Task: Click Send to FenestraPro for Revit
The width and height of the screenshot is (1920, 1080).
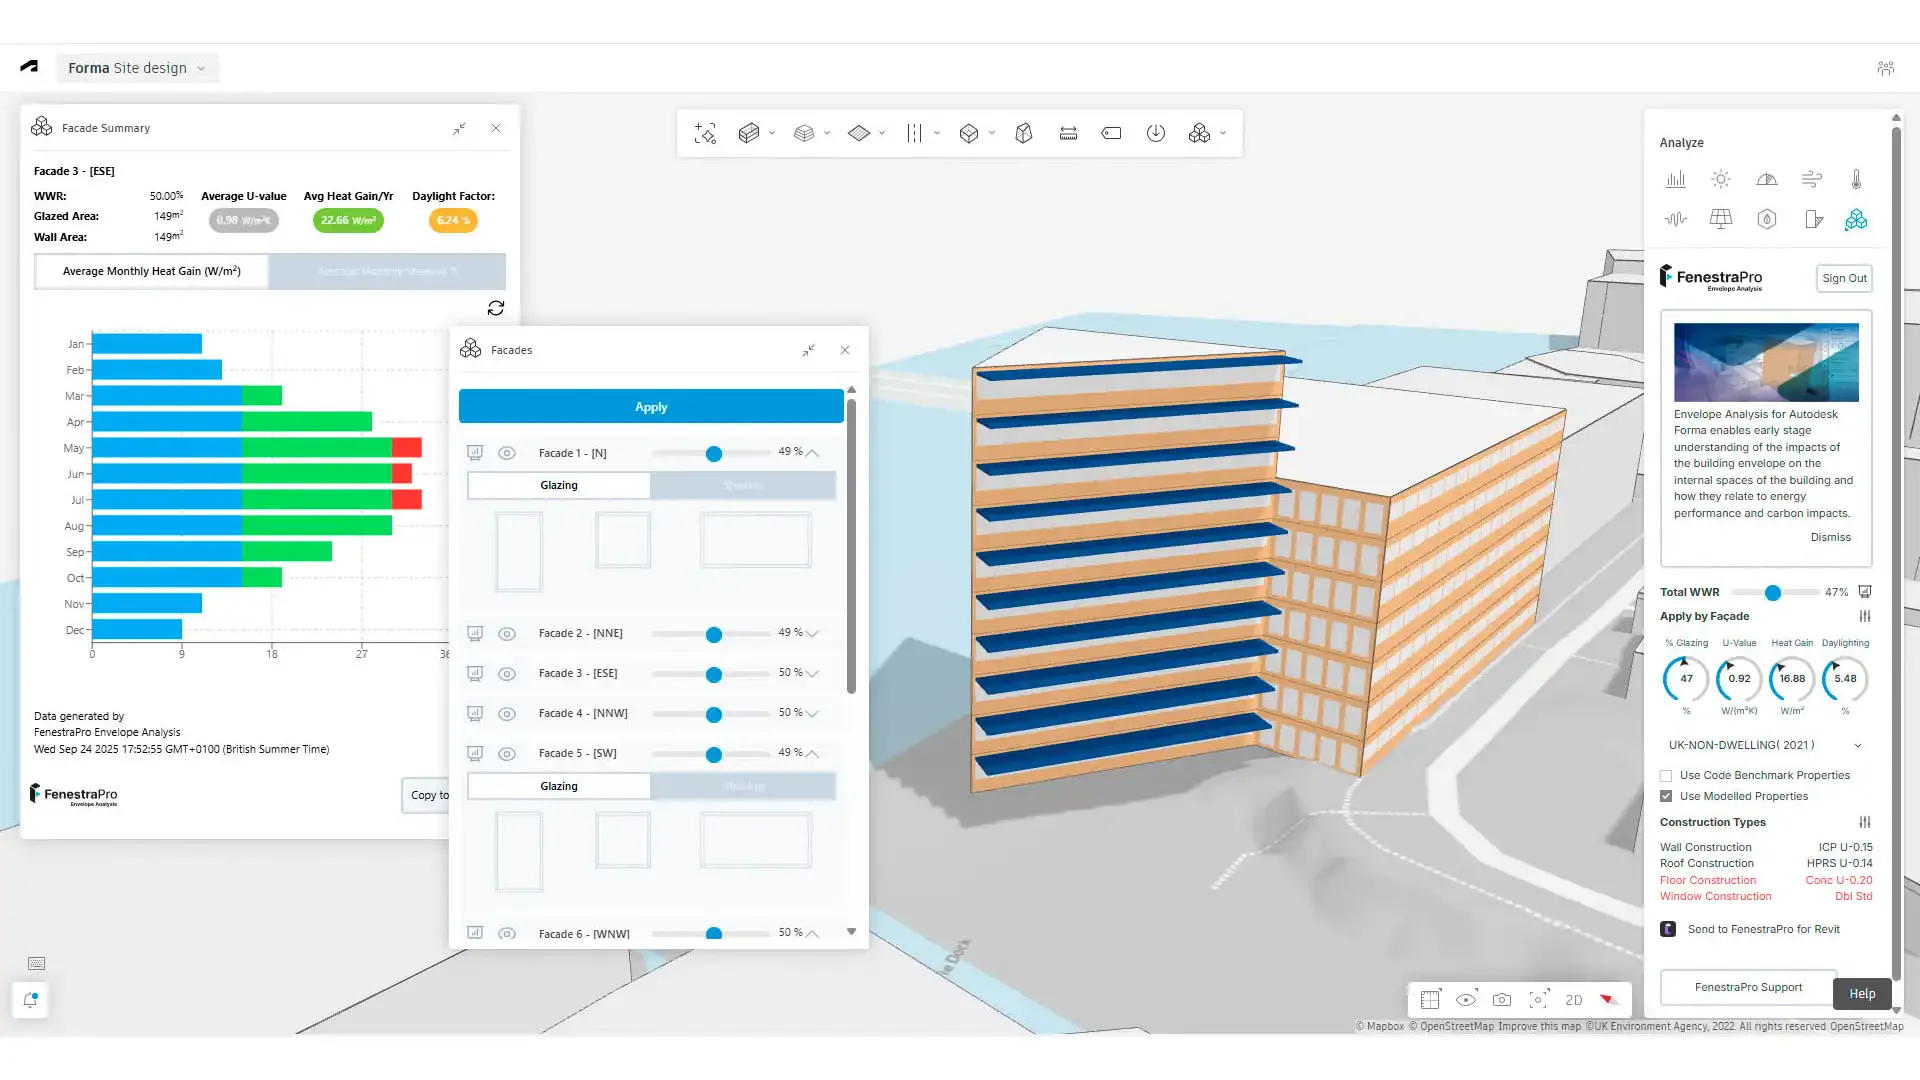Action: pos(1763,930)
